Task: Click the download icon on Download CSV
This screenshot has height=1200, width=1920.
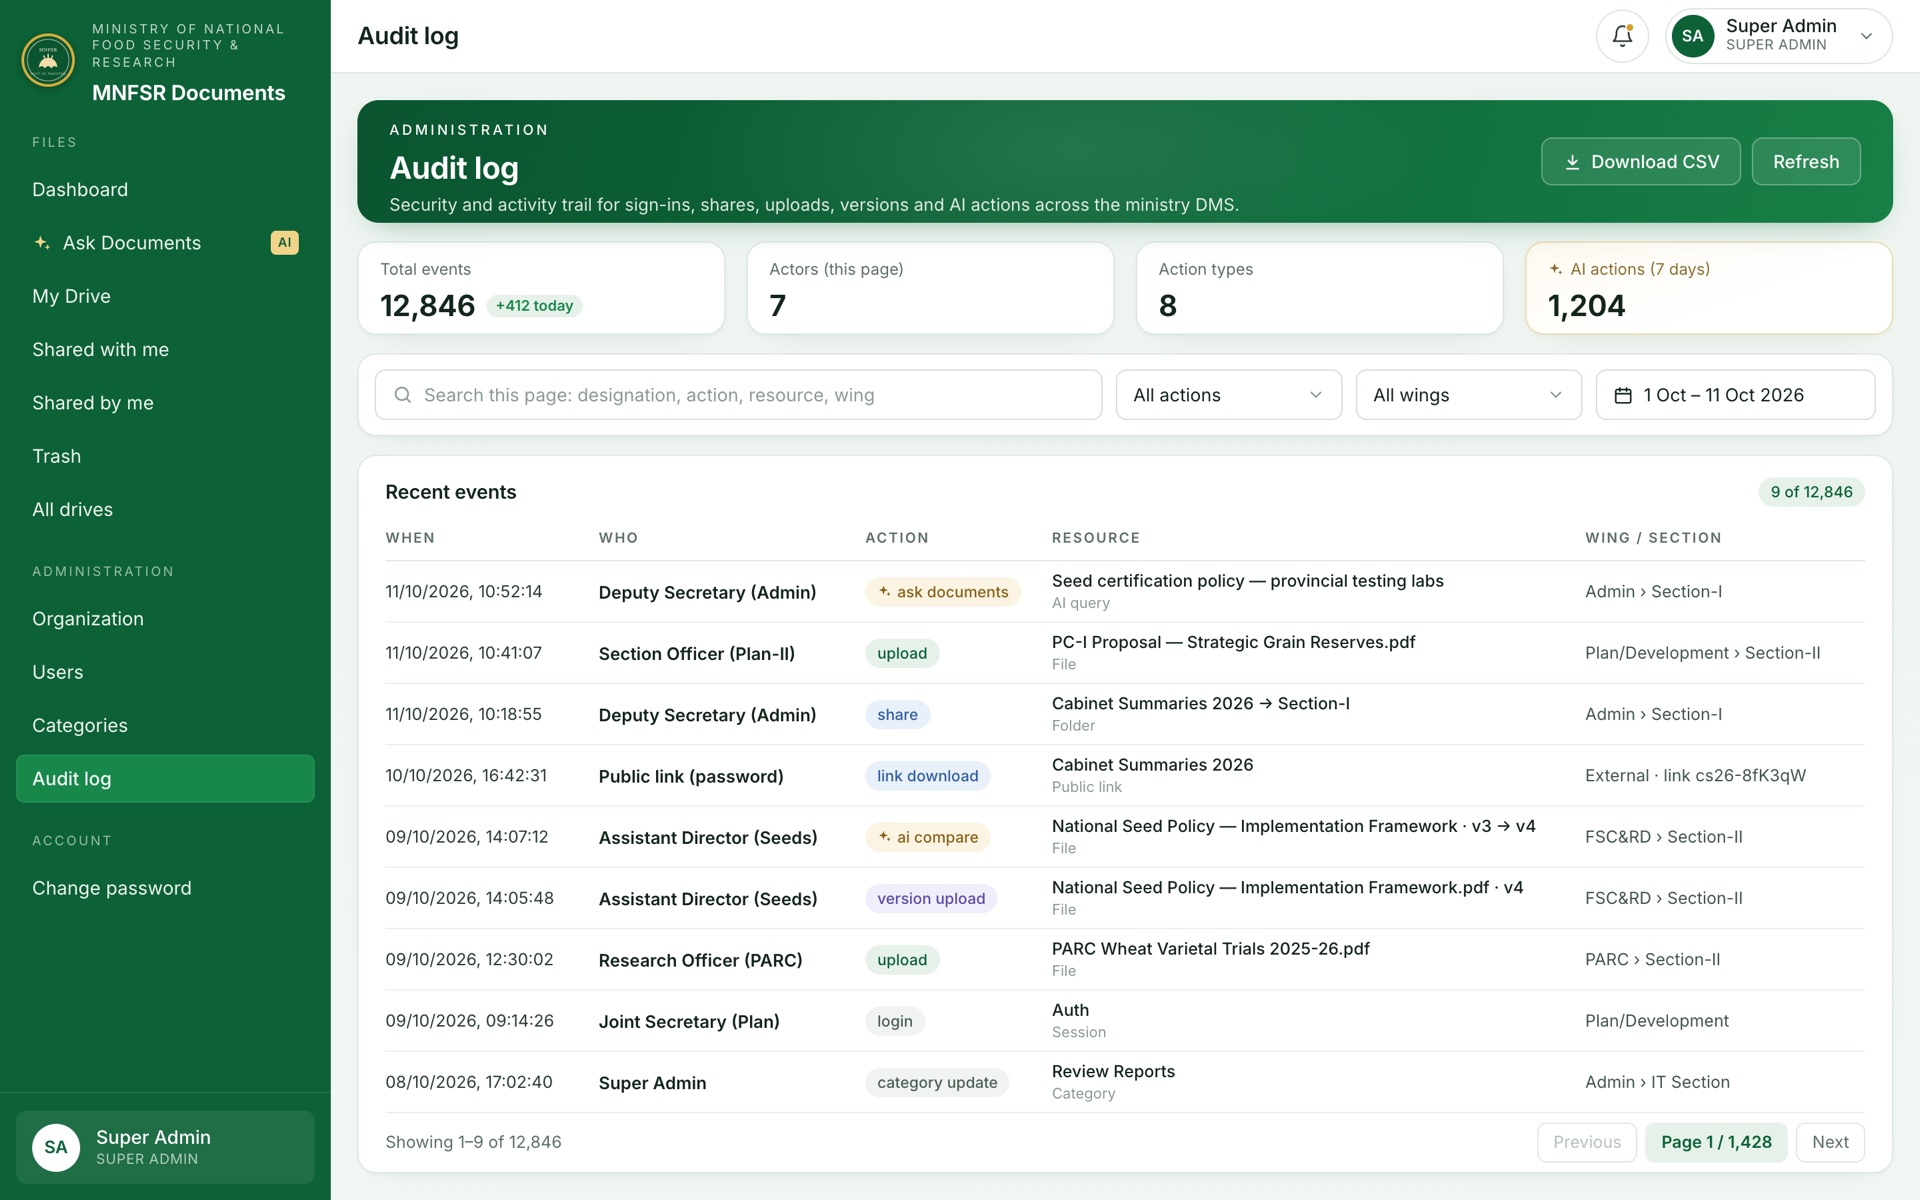Action: tap(1572, 162)
